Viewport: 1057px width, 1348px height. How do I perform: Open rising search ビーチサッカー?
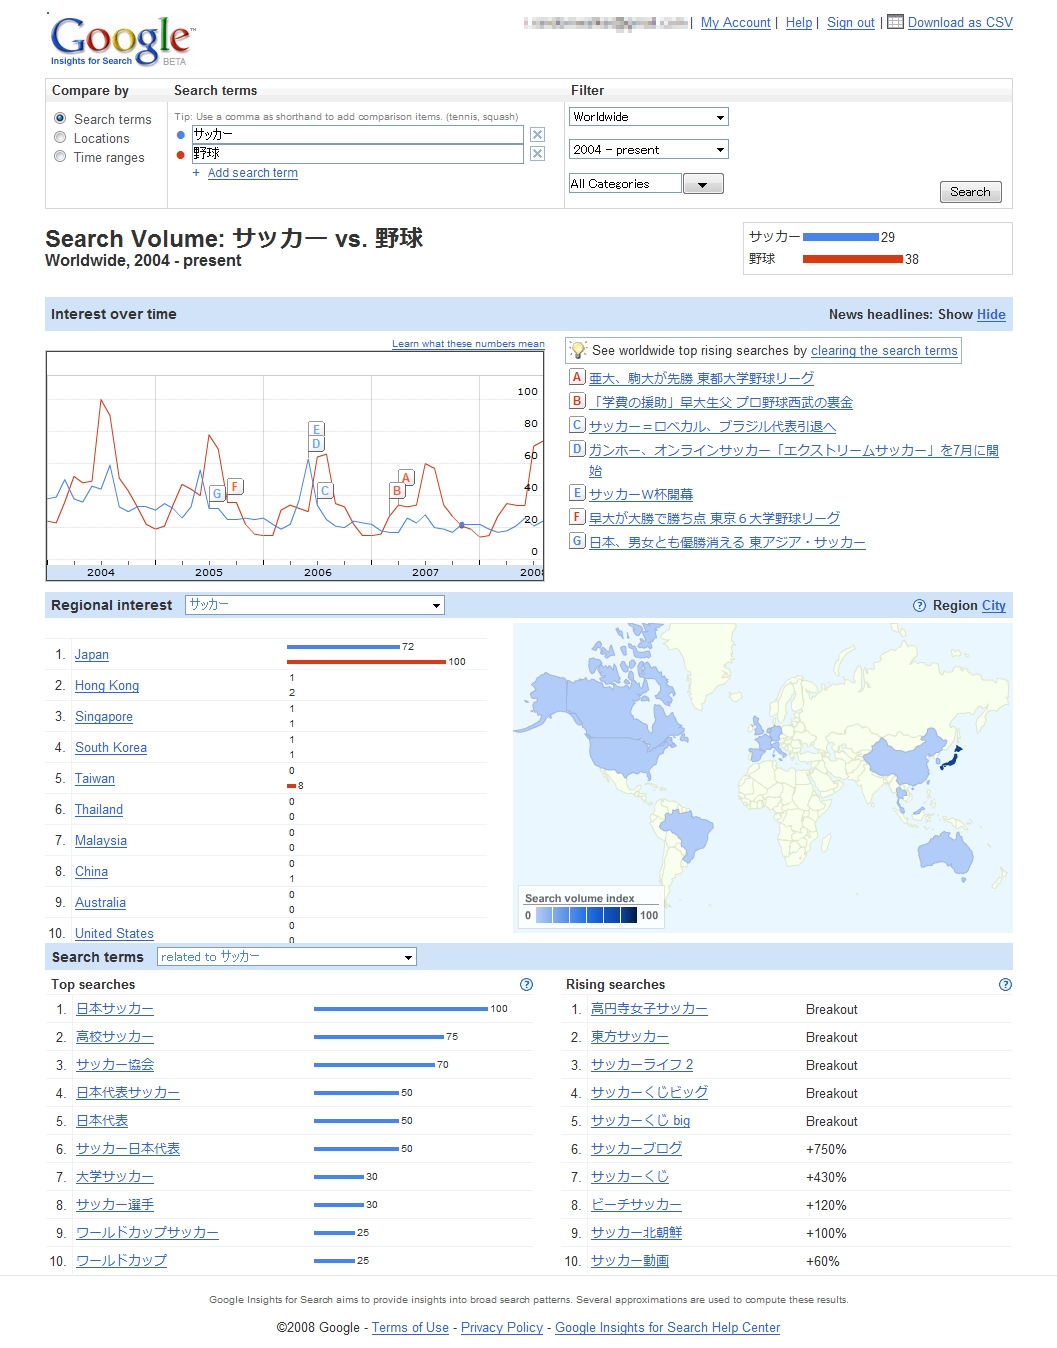[636, 1205]
